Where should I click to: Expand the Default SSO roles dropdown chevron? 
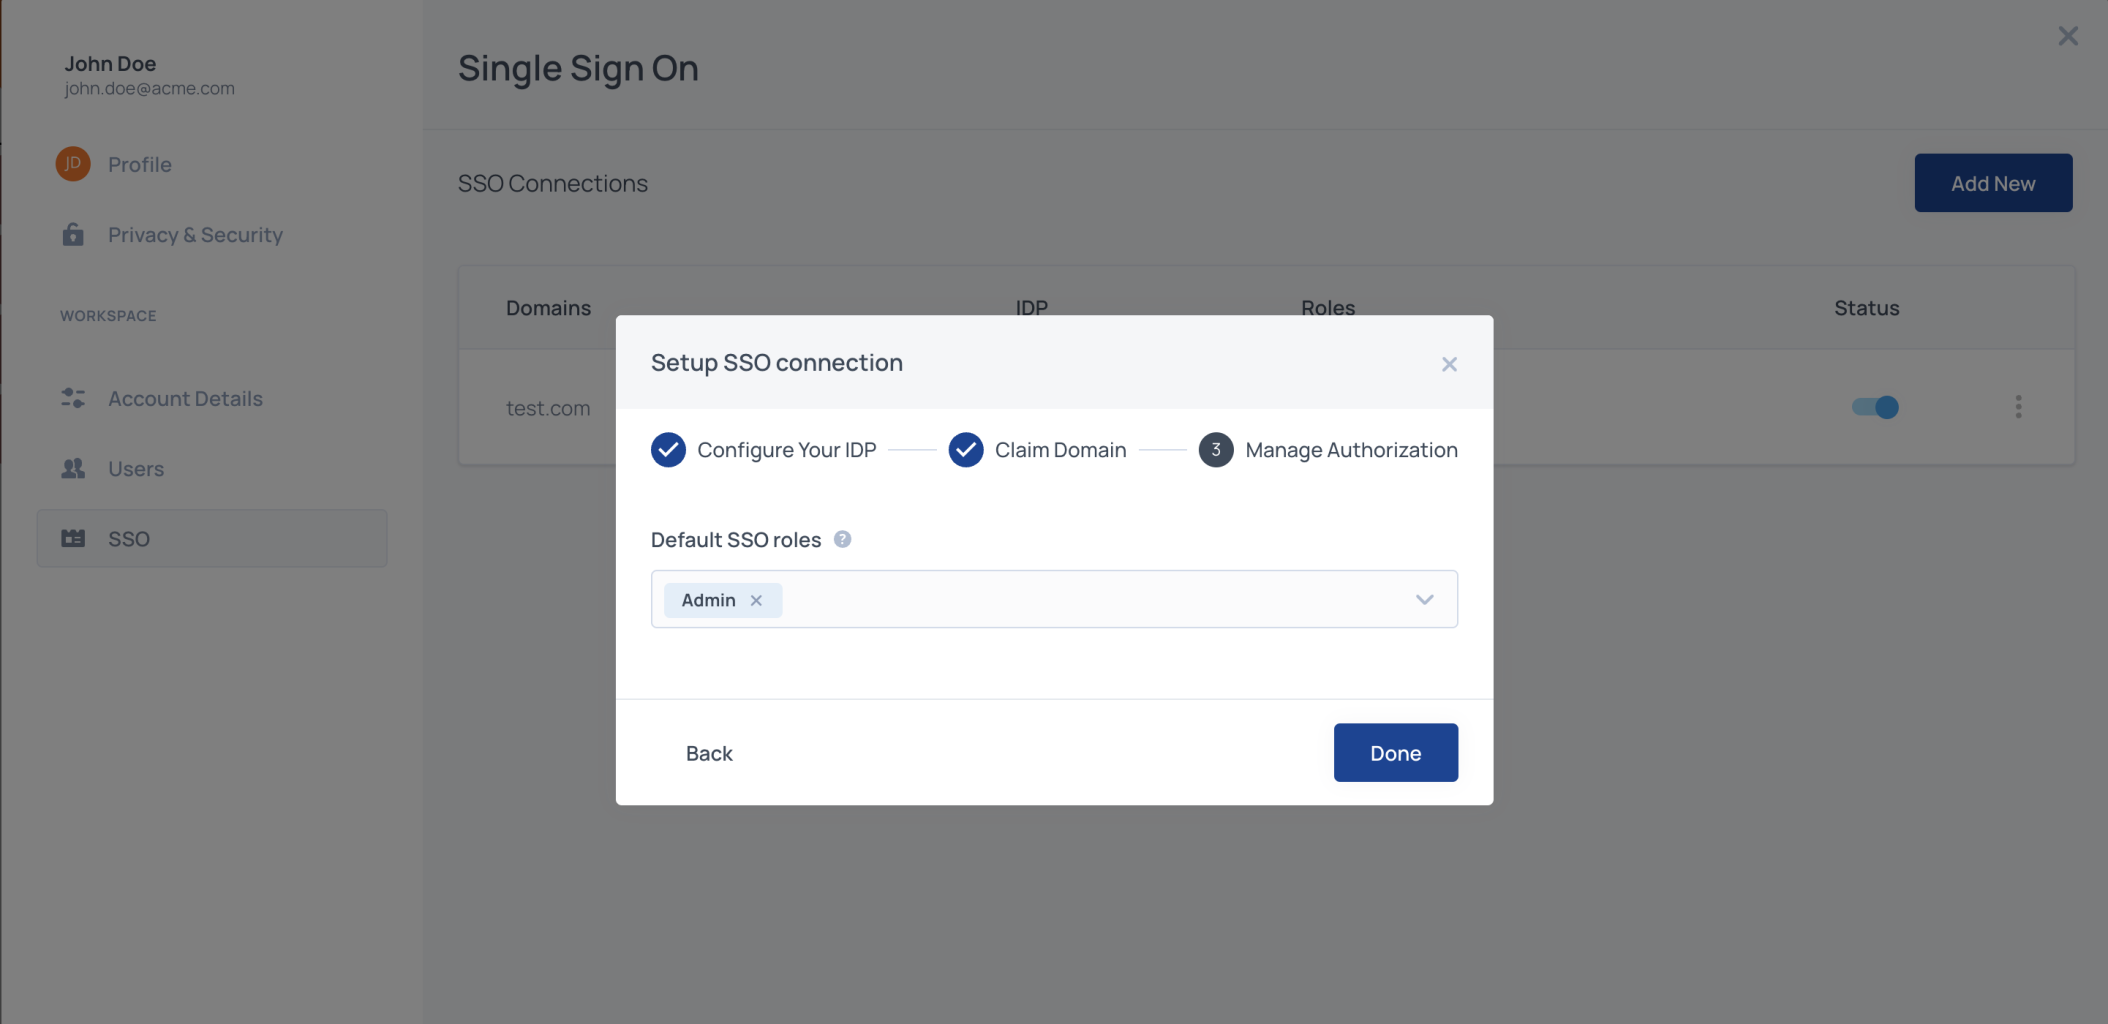point(1424,599)
